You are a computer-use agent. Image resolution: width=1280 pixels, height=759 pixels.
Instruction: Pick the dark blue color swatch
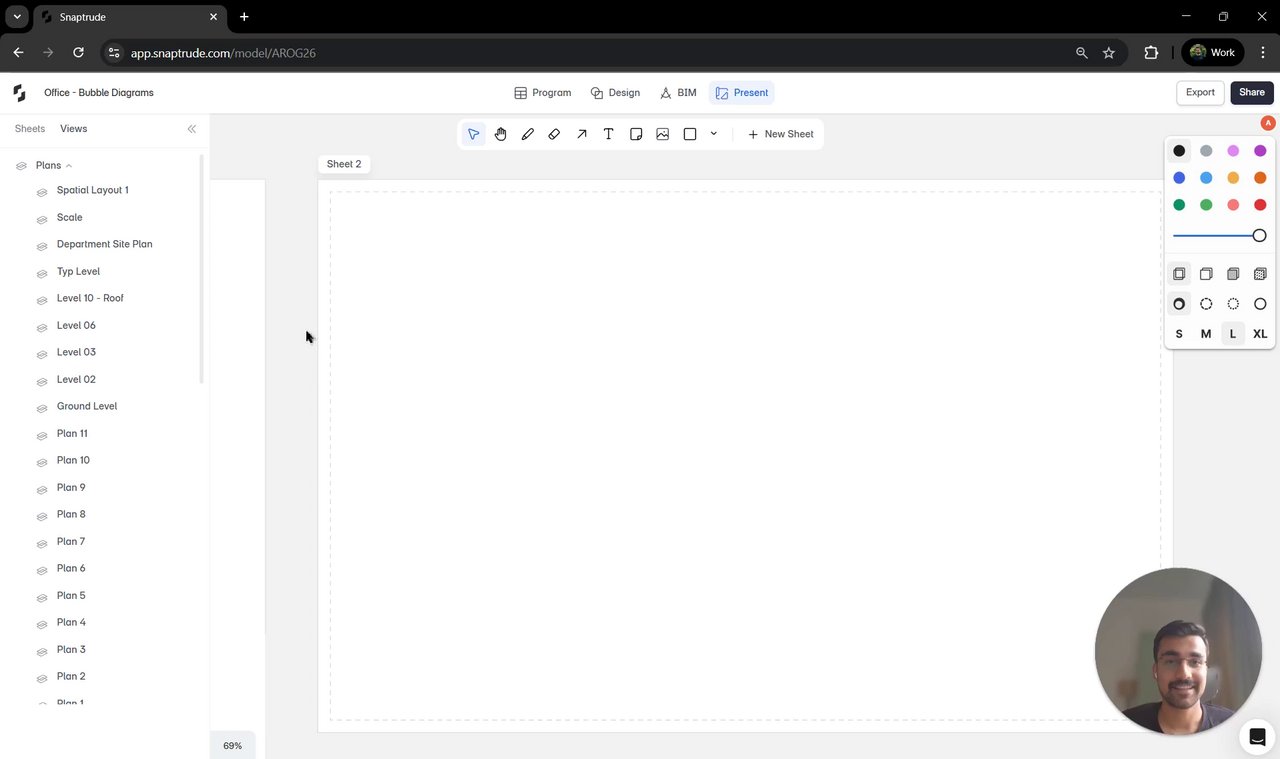tap(1179, 178)
